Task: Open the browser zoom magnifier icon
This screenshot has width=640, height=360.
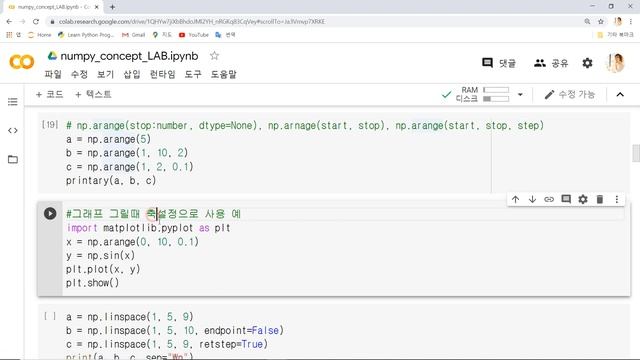Action: [x=587, y=22]
